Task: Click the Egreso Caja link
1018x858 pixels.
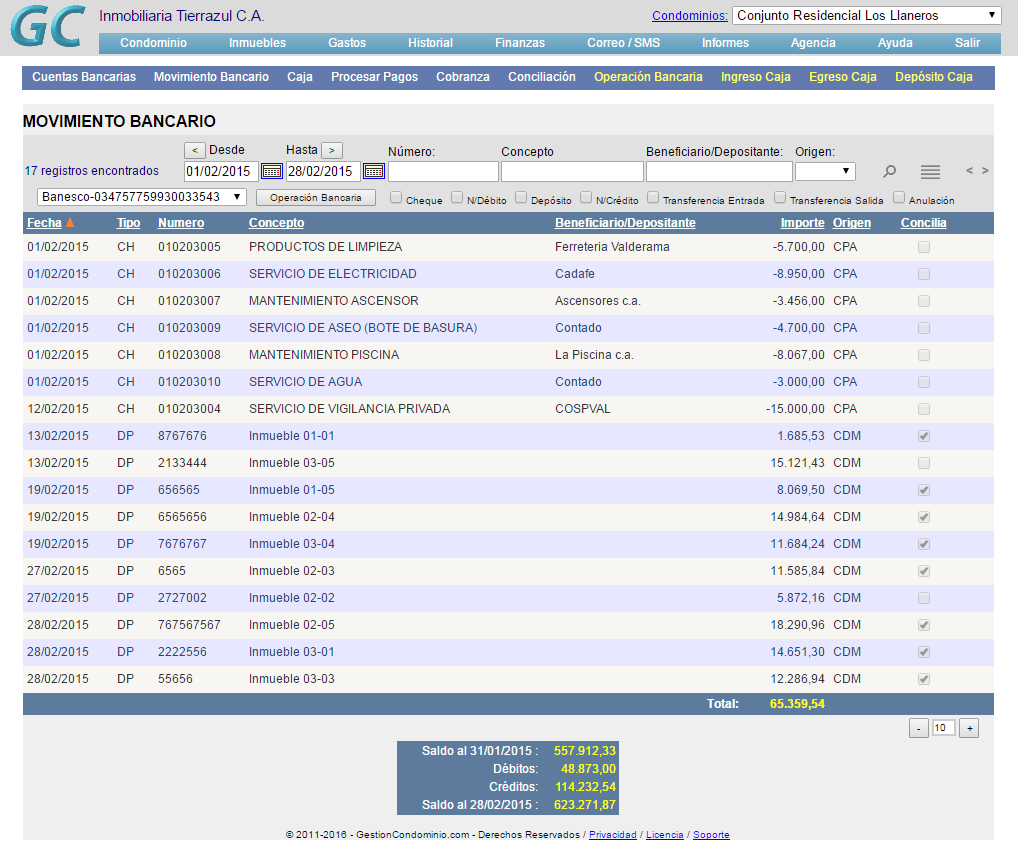Action: pyautogui.click(x=842, y=77)
